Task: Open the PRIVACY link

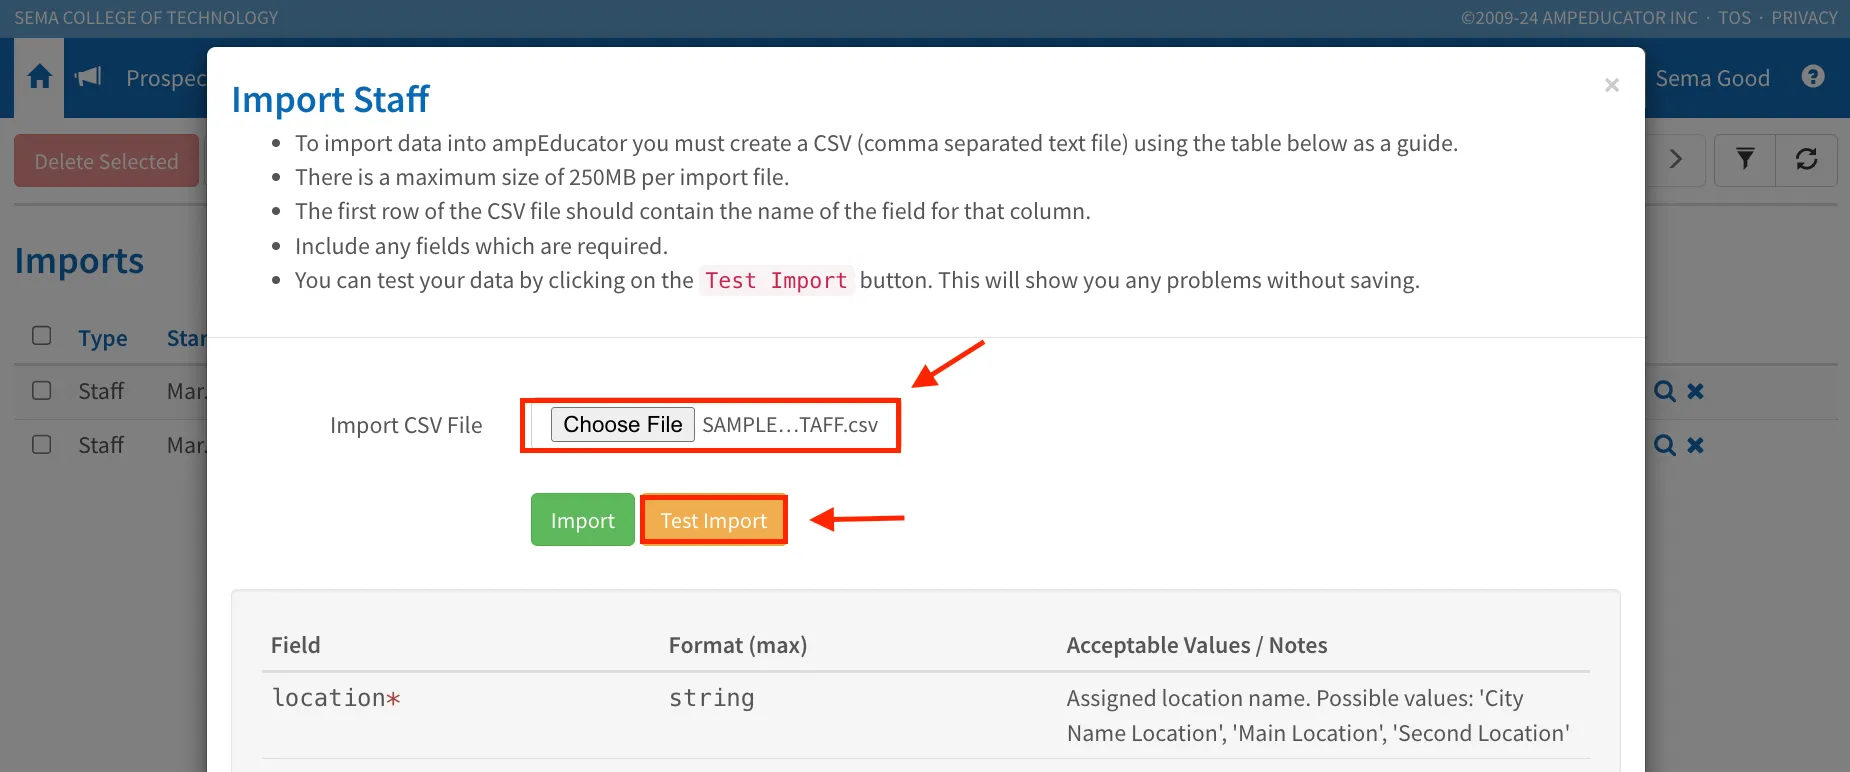Action: pyautogui.click(x=1804, y=18)
